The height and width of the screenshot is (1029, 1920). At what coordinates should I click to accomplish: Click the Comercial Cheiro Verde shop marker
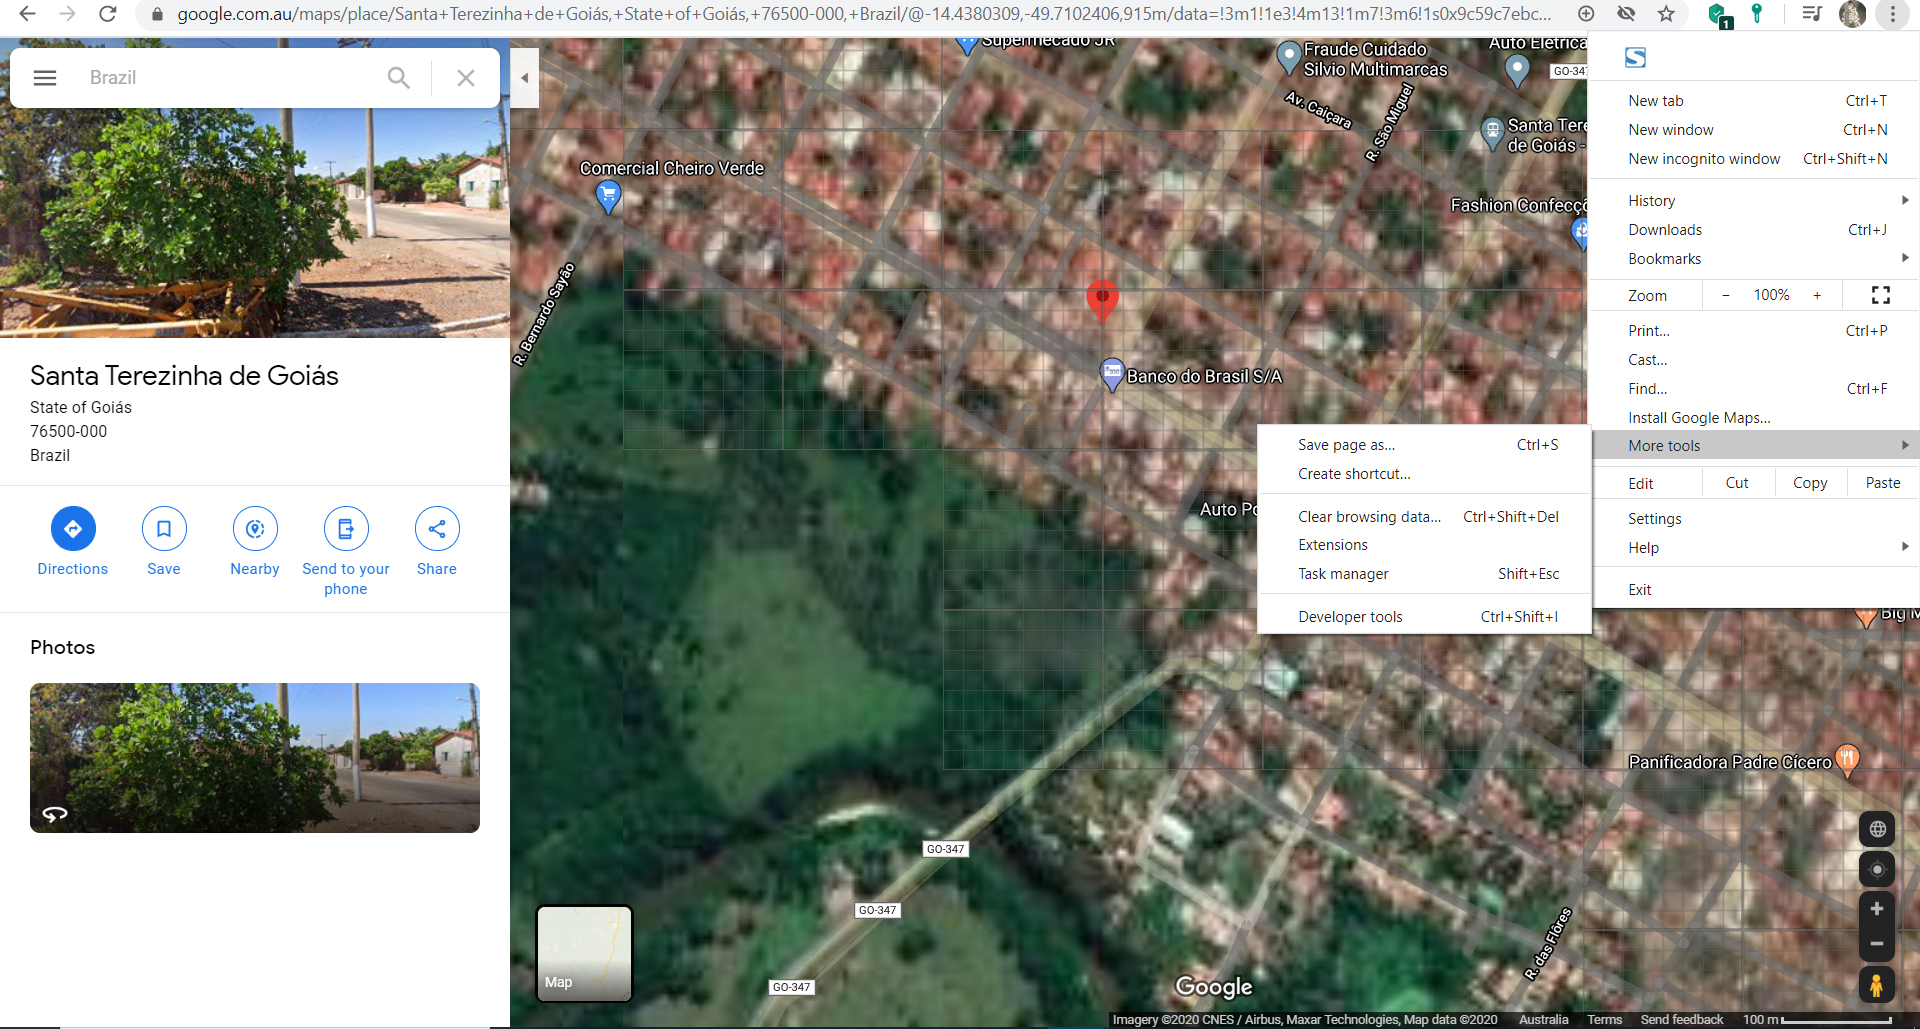(x=608, y=197)
